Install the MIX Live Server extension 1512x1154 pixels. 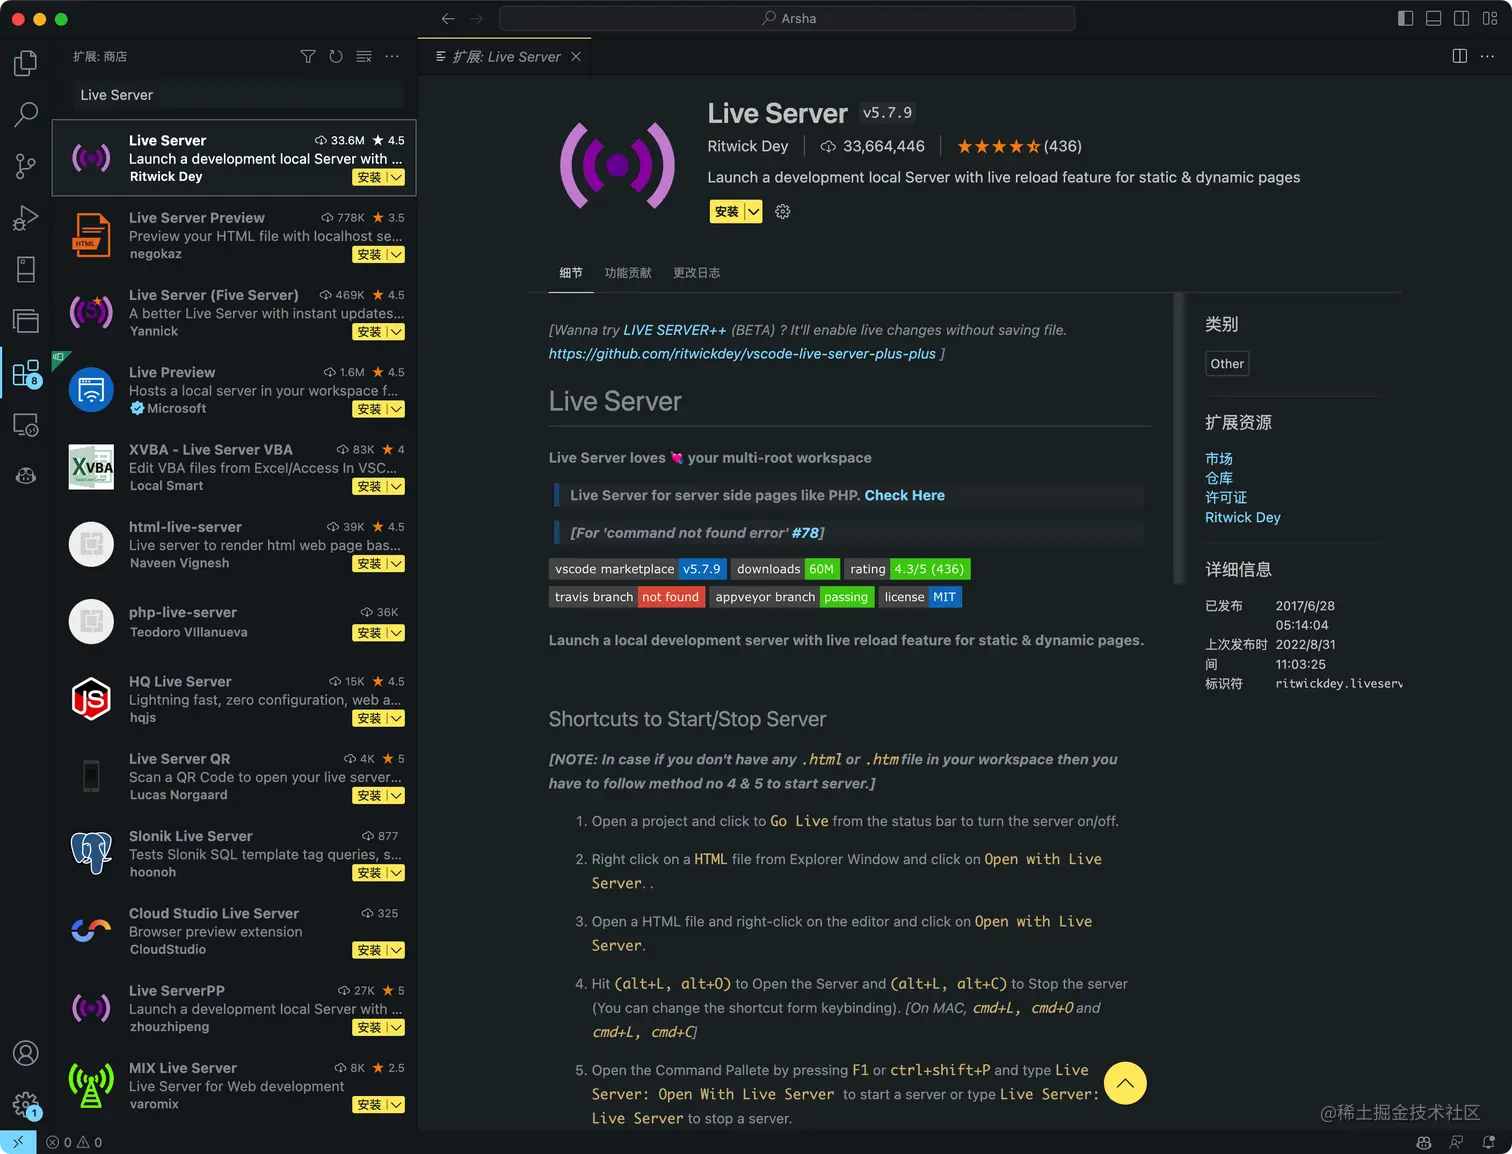point(370,1105)
